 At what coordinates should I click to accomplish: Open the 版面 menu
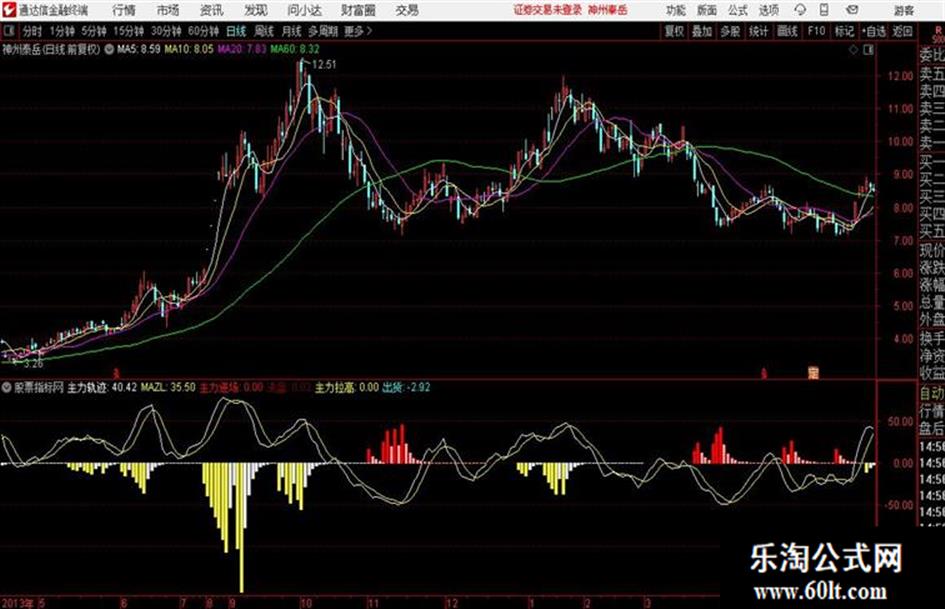tap(706, 10)
